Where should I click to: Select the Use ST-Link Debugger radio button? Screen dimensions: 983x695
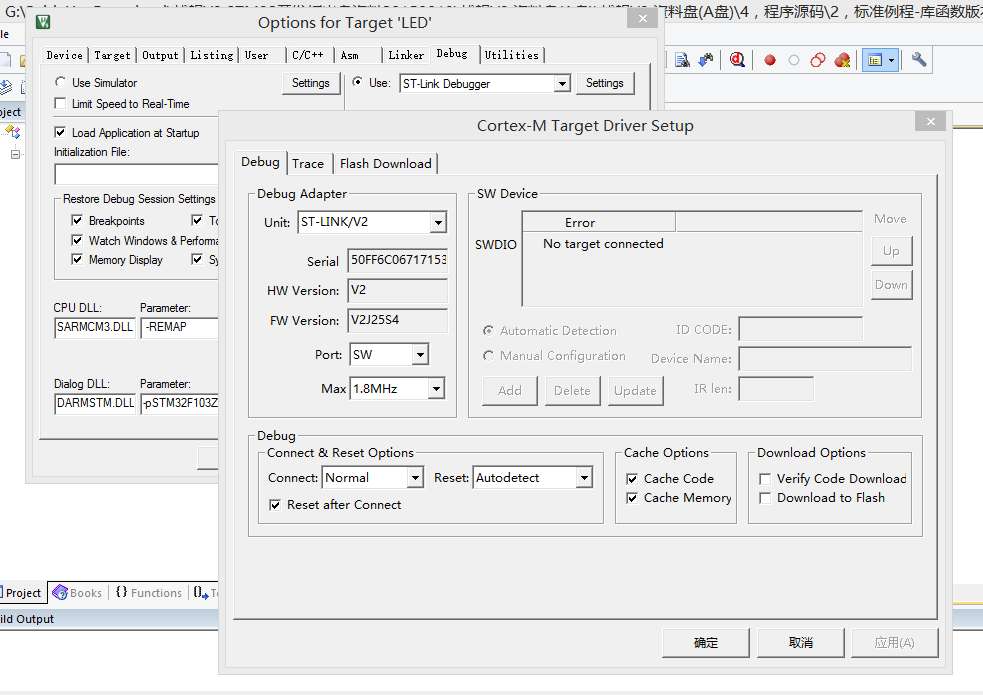click(357, 82)
